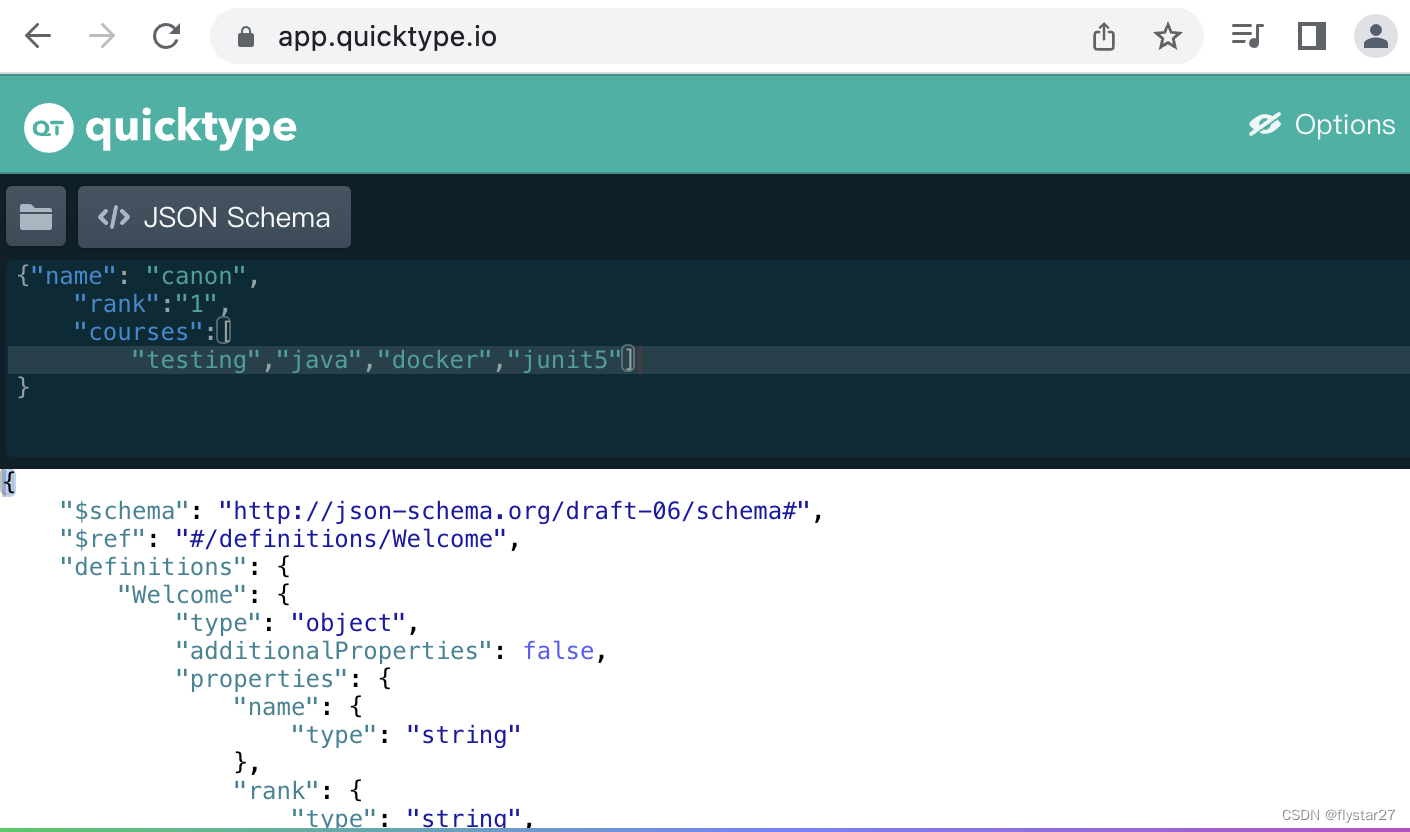Click the "#/definitions/Welcome" value

coord(341,539)
